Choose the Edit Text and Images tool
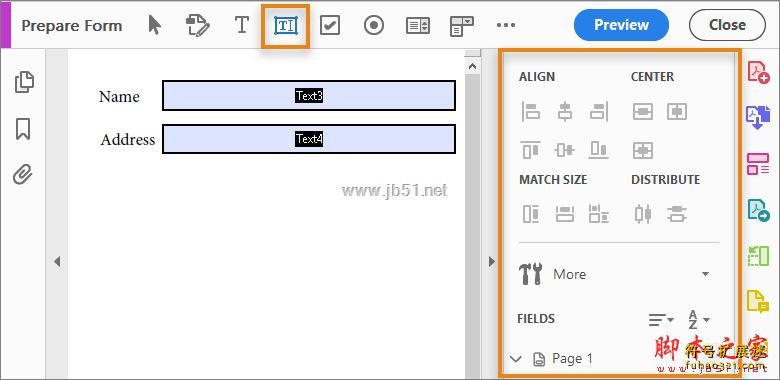Viewport: 780px width, 380px height. 197,25
